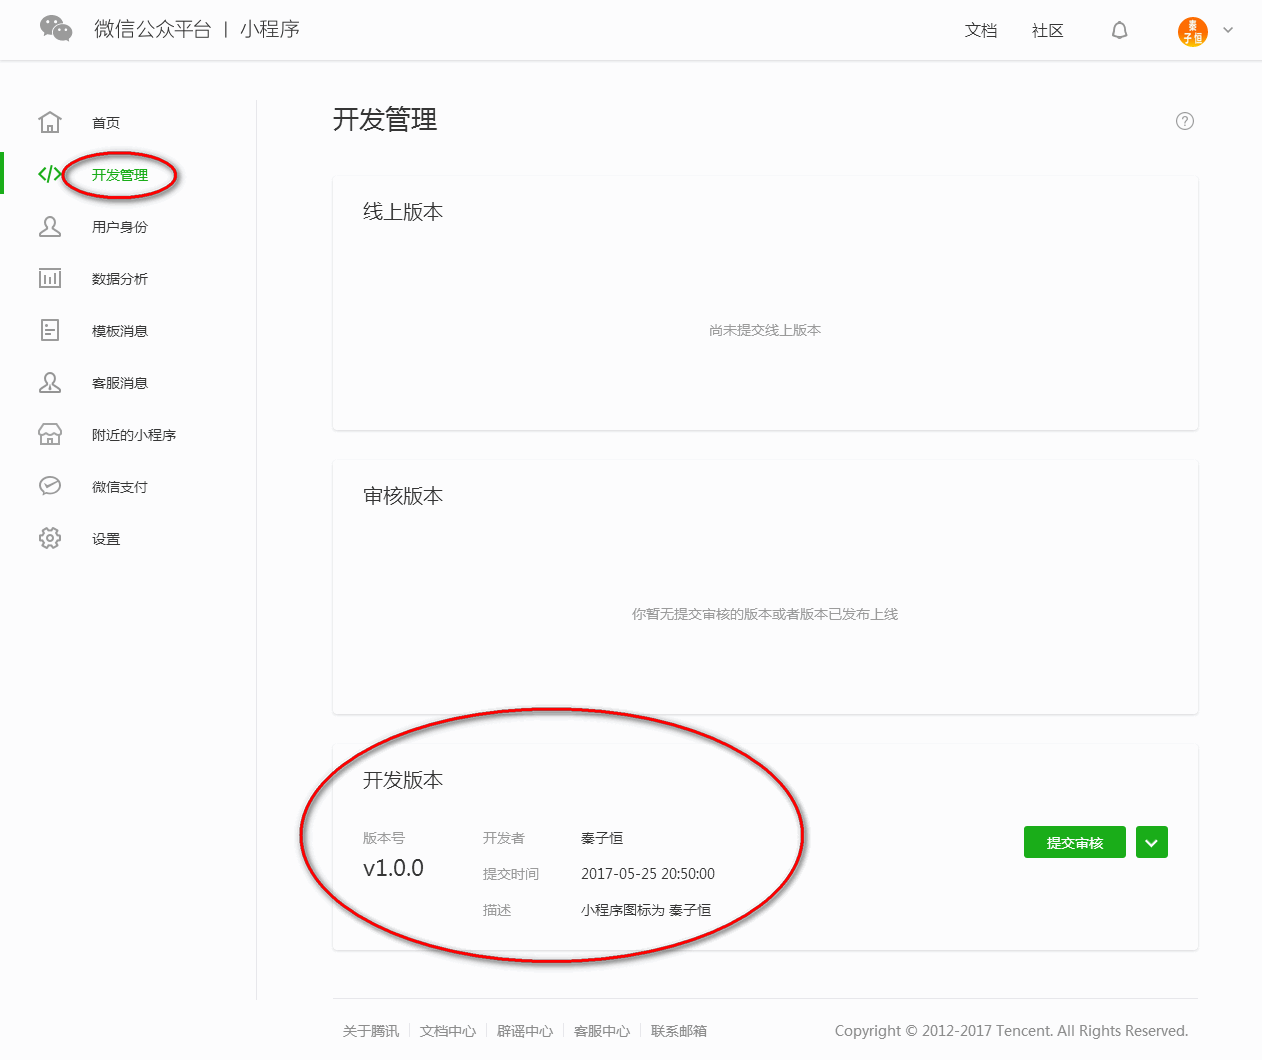Open 联系邮箱 footer link
This screenshot has height=1060, width=1262.
point(679,1031)
